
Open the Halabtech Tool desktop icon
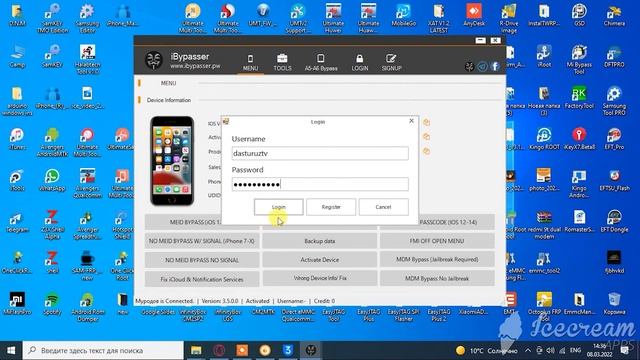[87, 60]
